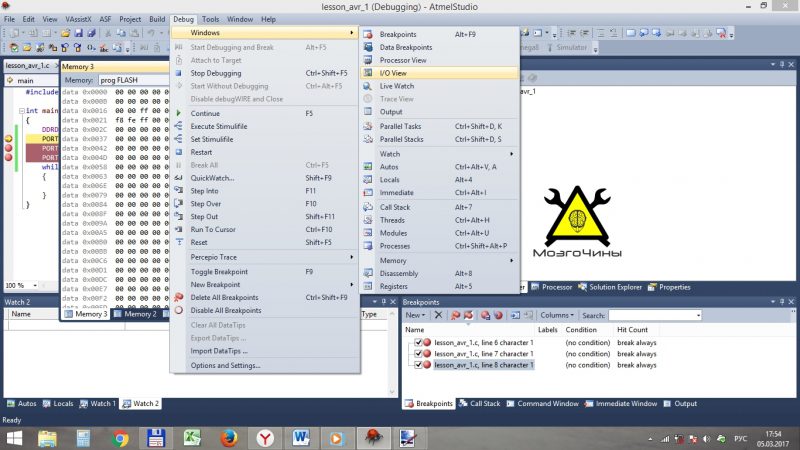The width and height of the screenshot is (800, 450).
Task: Toggle checkbox for line 7 breakpoint
Action: click(x=418, y=354)
